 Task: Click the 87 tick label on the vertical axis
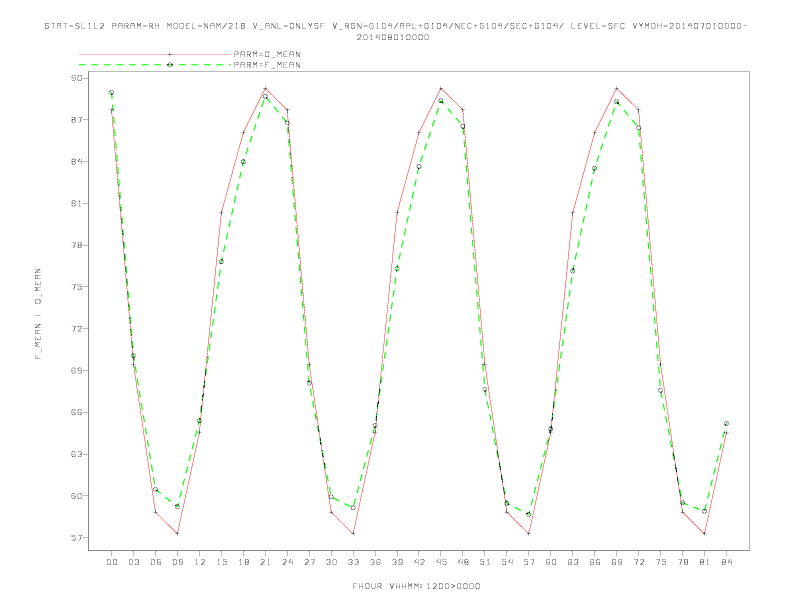coord(76,120)
